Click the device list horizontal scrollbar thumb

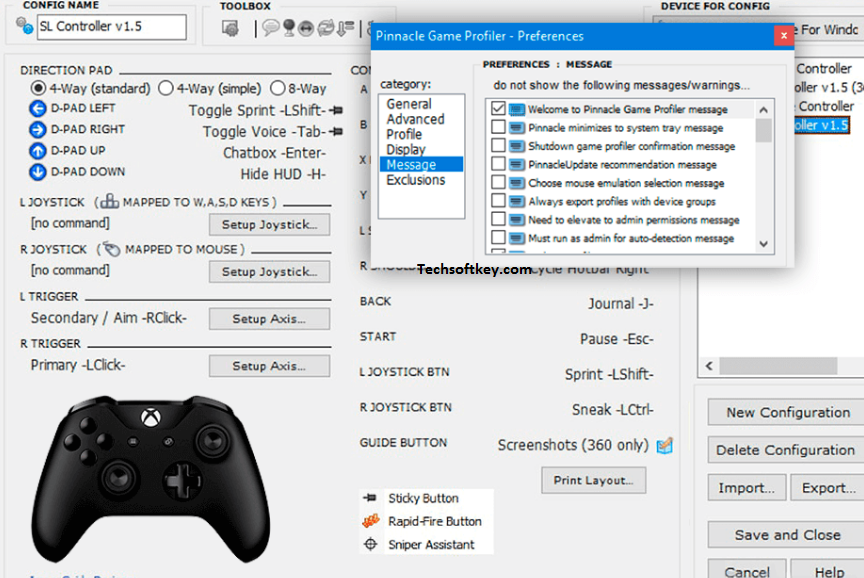pyautogui.click(x=778, y=366)
